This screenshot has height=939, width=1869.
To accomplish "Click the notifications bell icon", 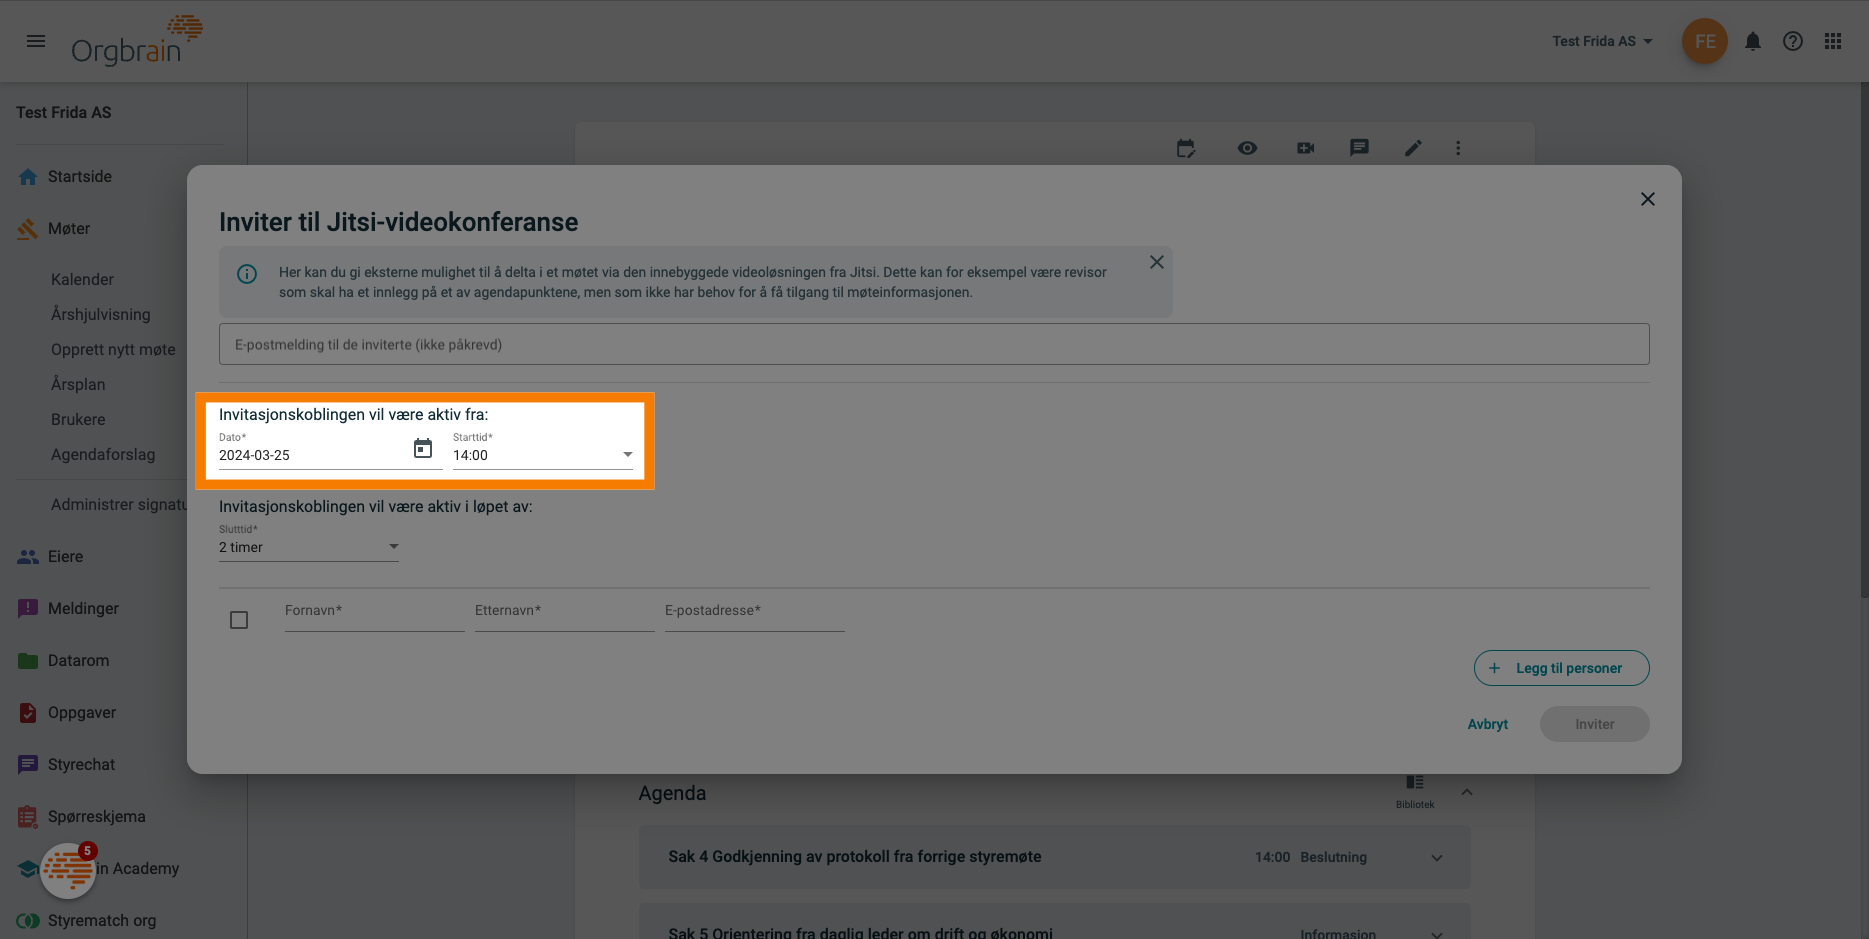I will (x=1752, y=41).
